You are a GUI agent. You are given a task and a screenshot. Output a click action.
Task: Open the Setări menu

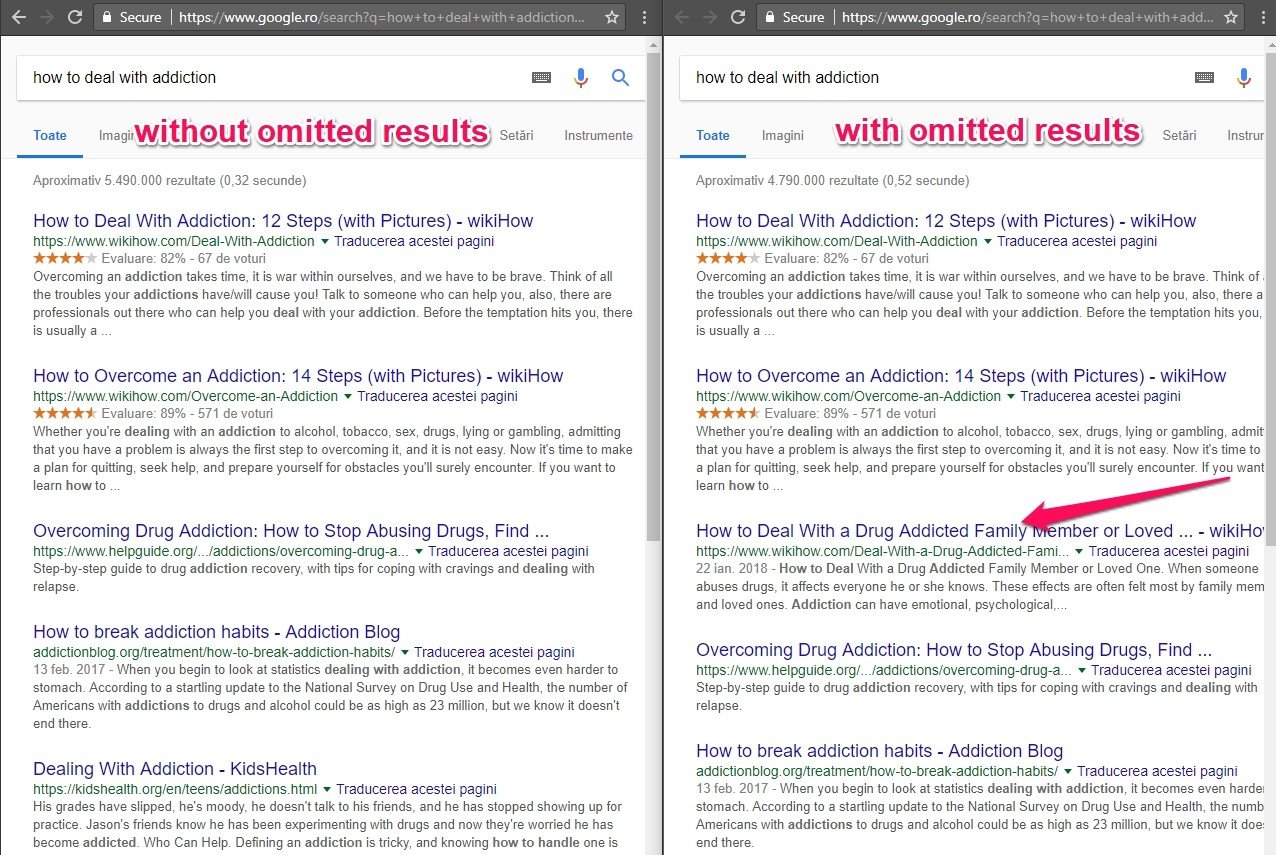point(517,135)
